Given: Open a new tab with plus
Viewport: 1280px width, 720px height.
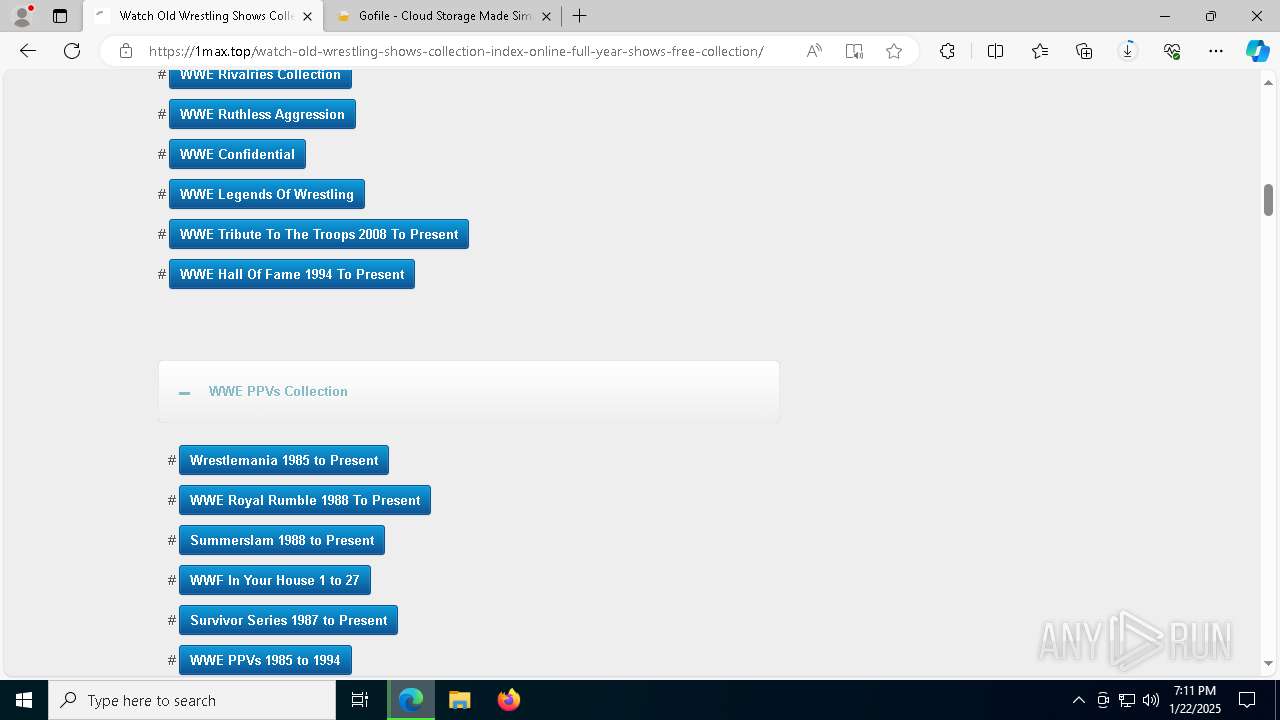Looking at the screenshot, I should tap(579, 16).
